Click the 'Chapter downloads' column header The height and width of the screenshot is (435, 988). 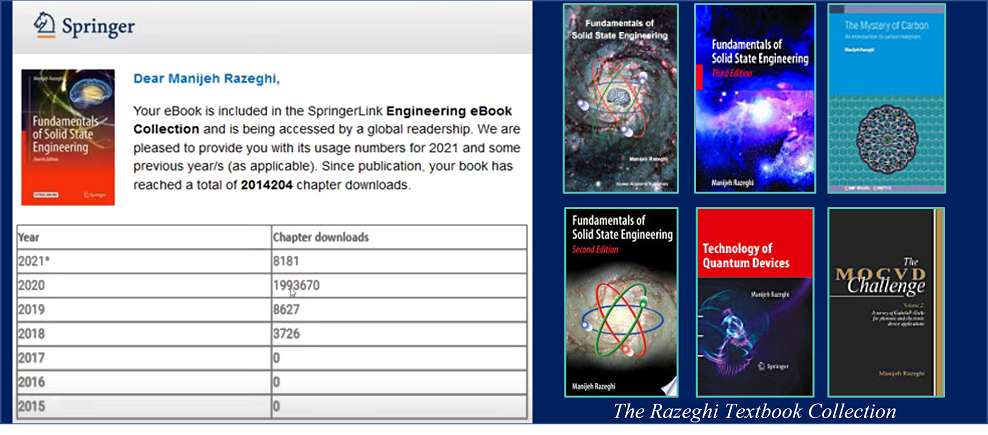click(399, 238)
